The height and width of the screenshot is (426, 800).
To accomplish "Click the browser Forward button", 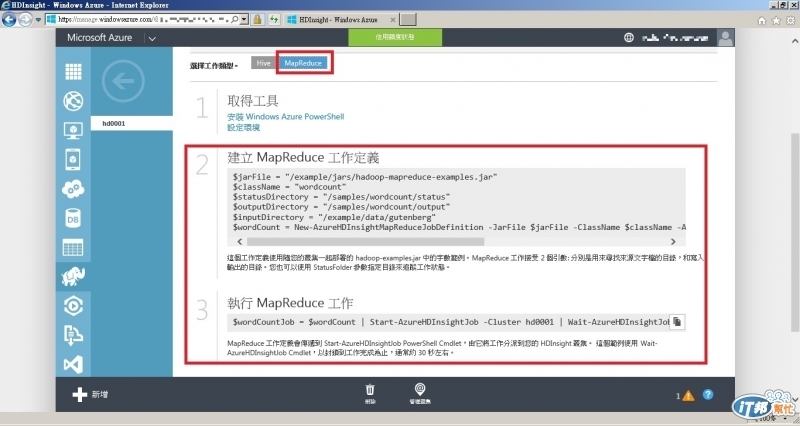I will click(x=25, y=20).
